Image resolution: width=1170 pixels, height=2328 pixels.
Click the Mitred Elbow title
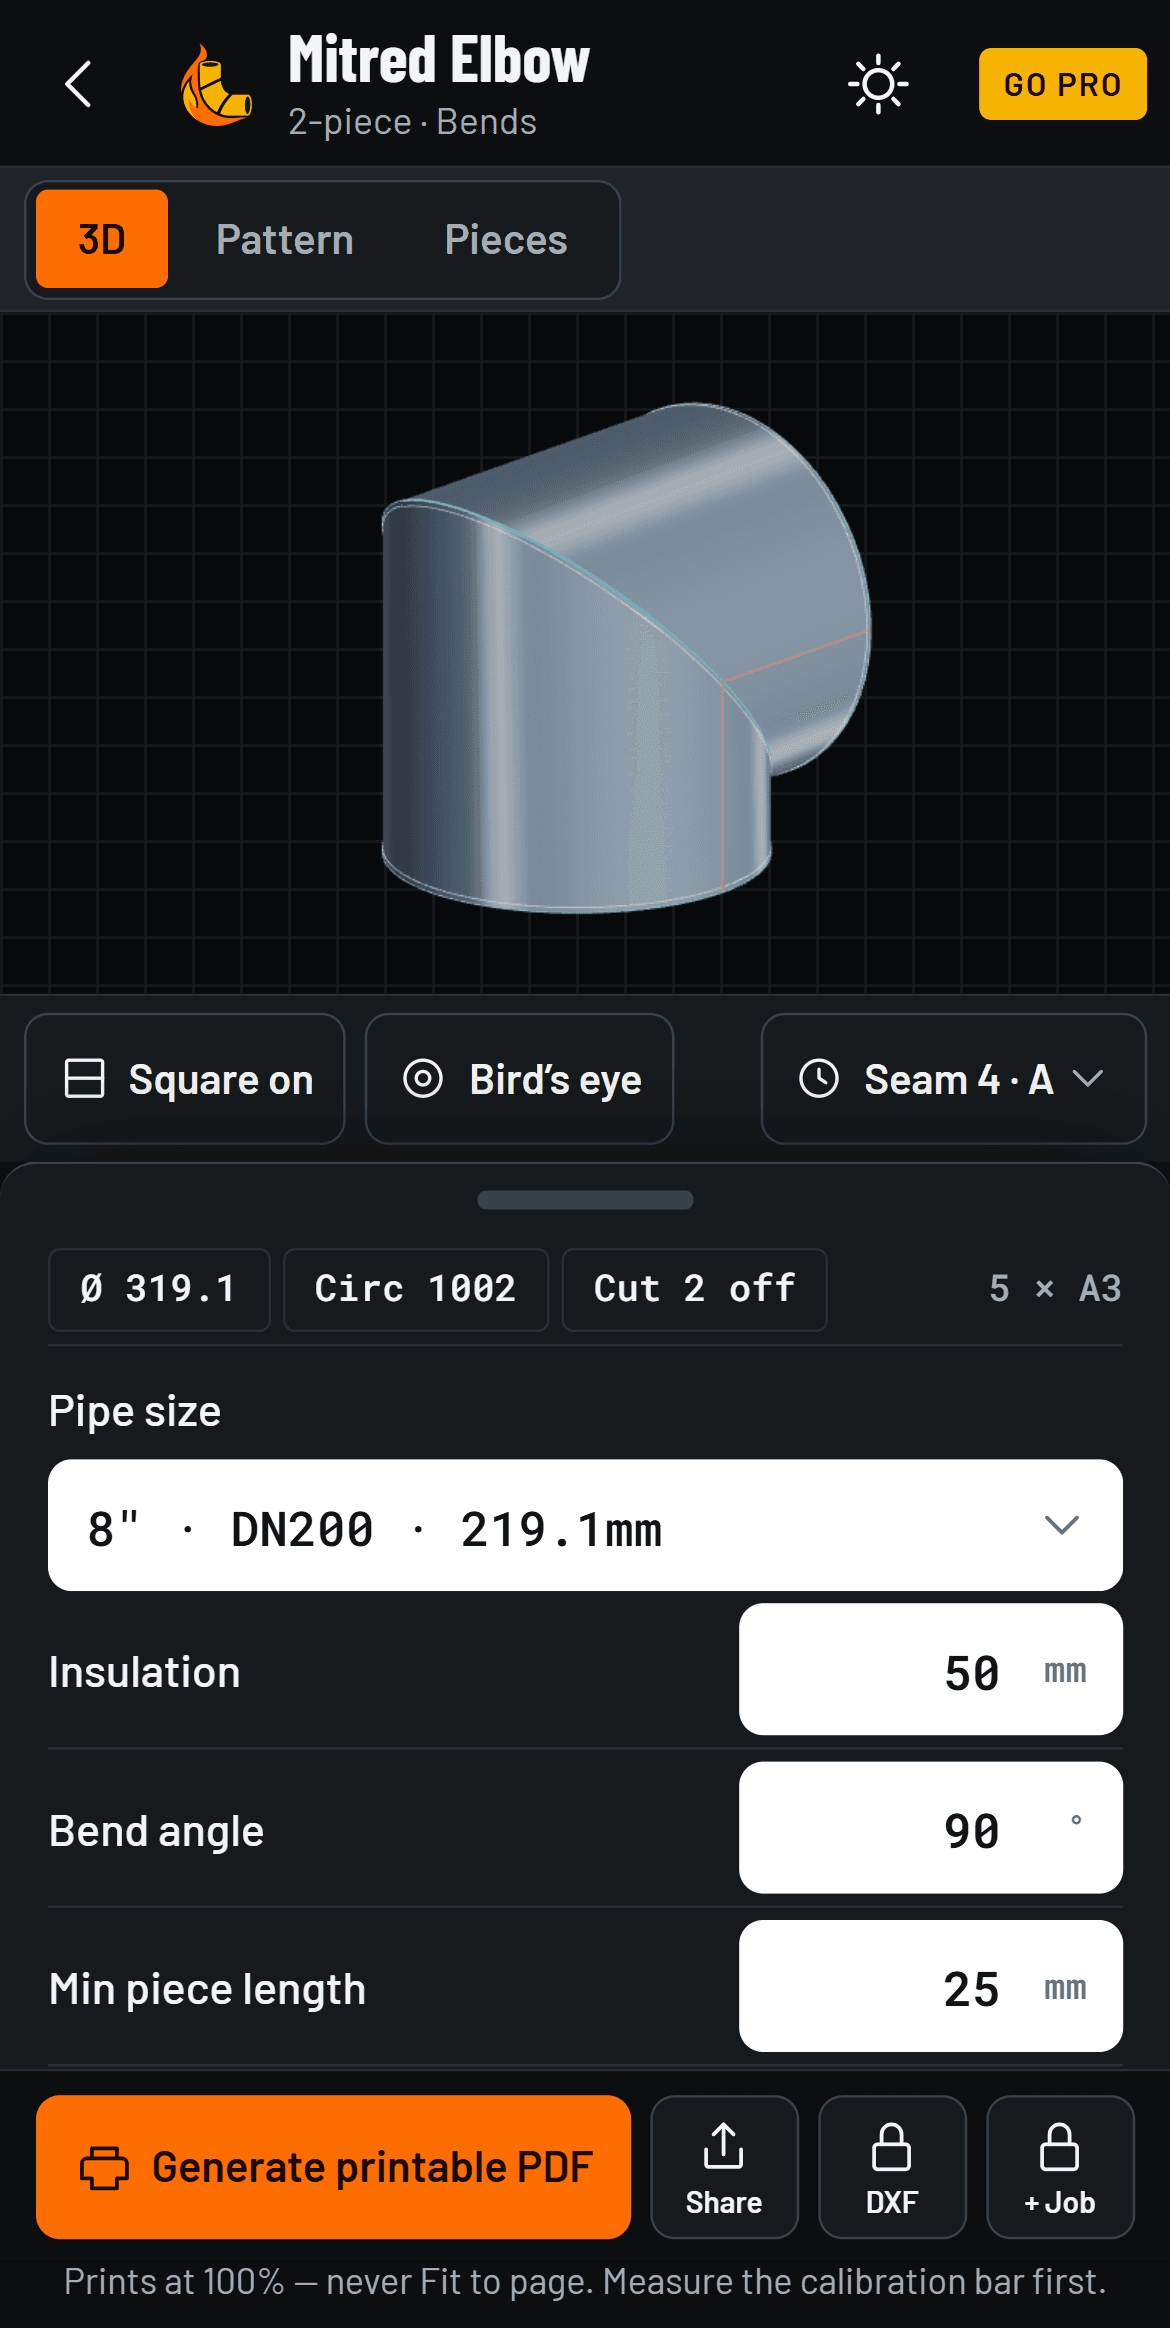click(x=439, y=60)
